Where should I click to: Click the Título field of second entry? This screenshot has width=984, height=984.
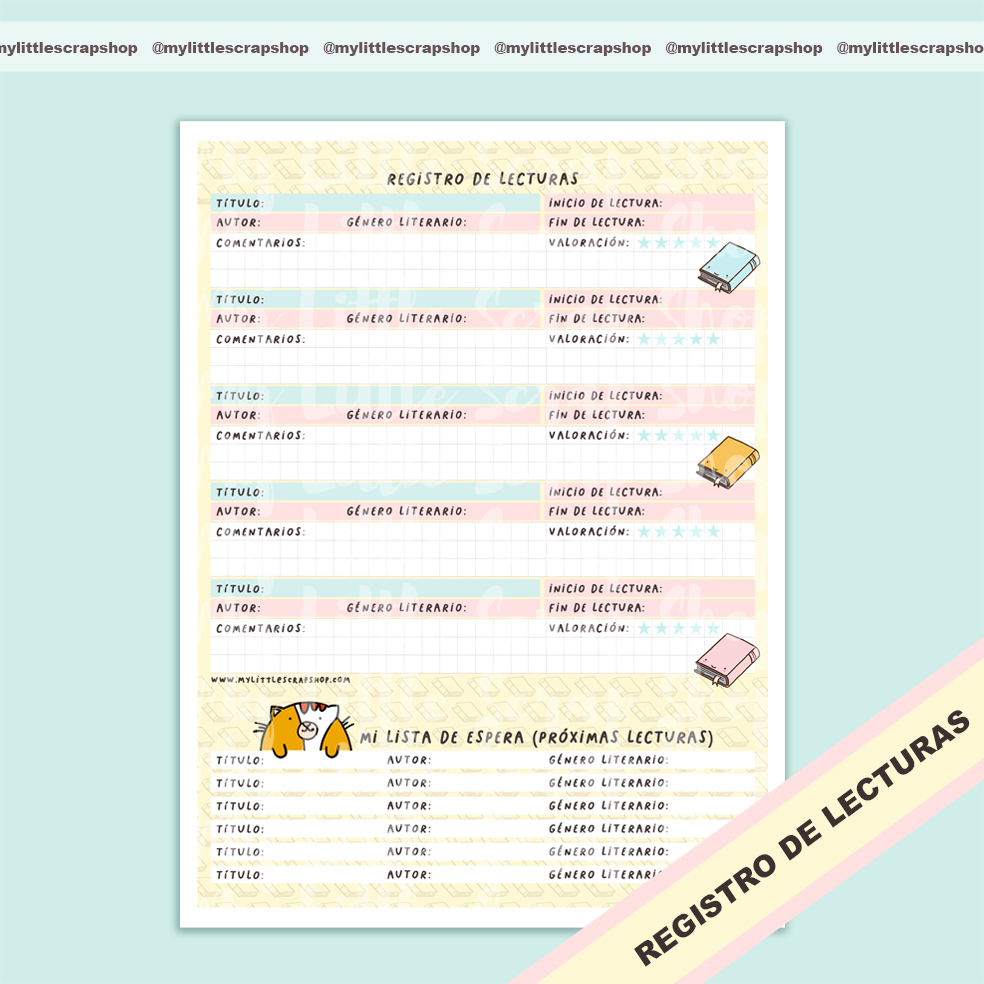(x=375, y=299)
